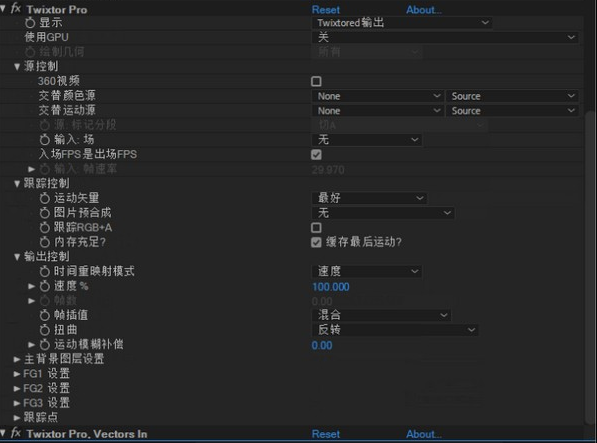Click the 使用GPU label
The height and width of the screenshot is (443, 597).
coord(46,37)
